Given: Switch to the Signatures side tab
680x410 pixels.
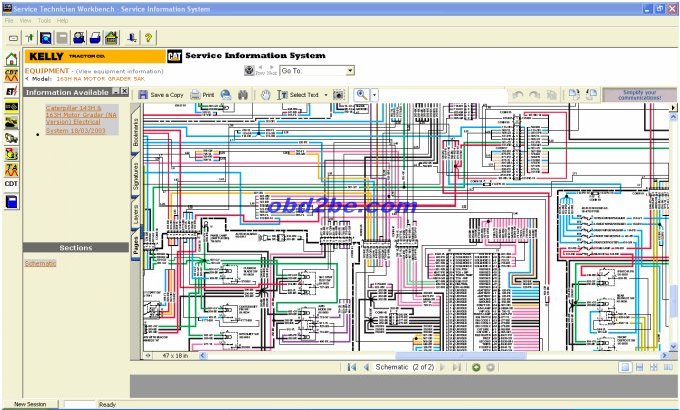Looking at the screenshot, I should coord(136,176).
